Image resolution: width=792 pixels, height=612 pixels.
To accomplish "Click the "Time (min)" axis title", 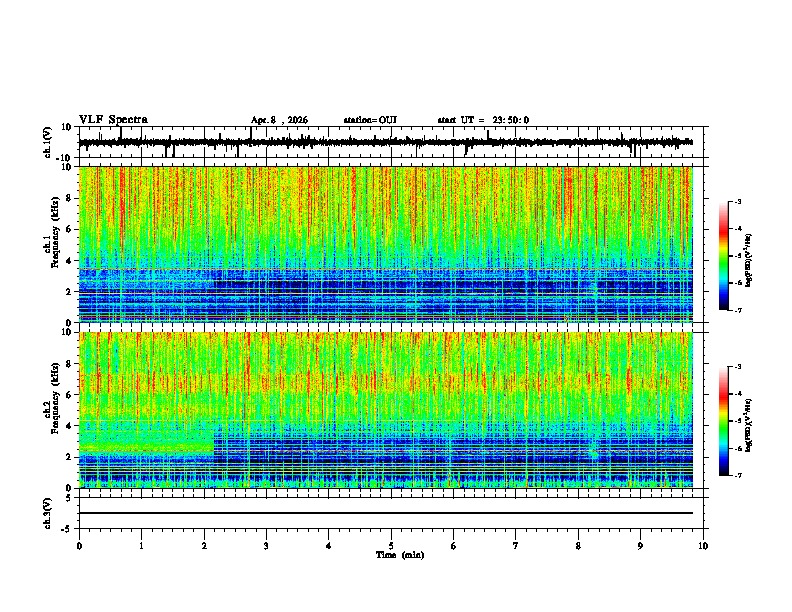I will [x=400, y=555].
